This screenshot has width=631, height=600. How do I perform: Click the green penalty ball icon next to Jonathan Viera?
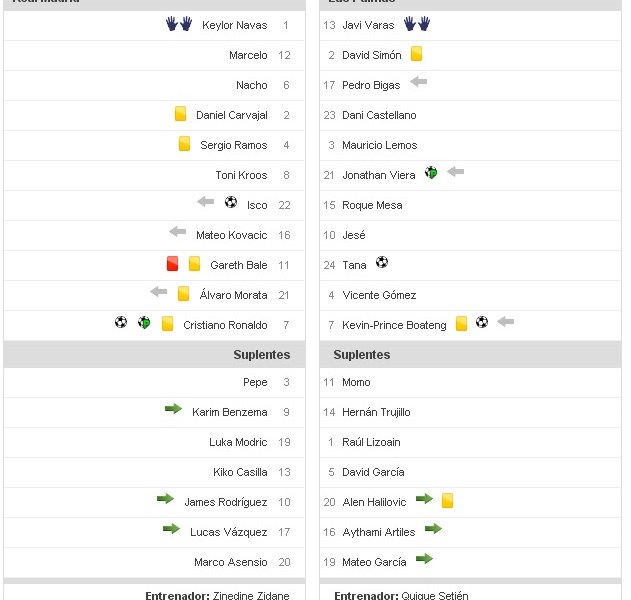point(431,172)
